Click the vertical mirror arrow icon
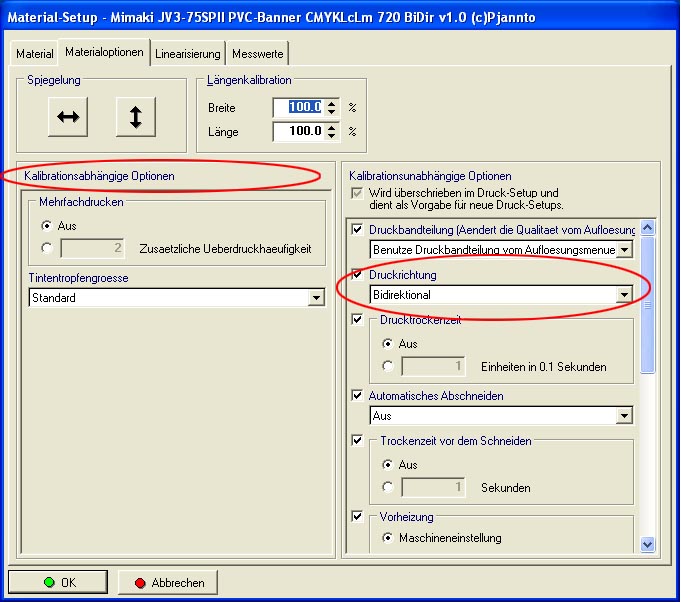The height and width of the screenshot is (602, 681). (136, 116)
